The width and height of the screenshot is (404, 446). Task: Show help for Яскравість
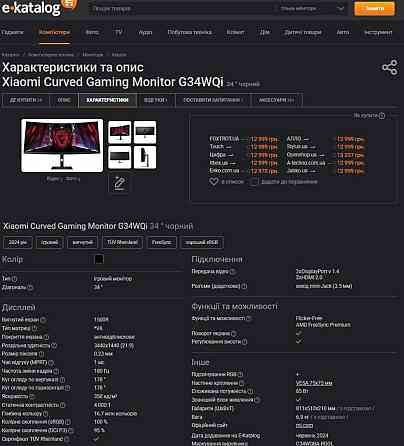point(32,396)
